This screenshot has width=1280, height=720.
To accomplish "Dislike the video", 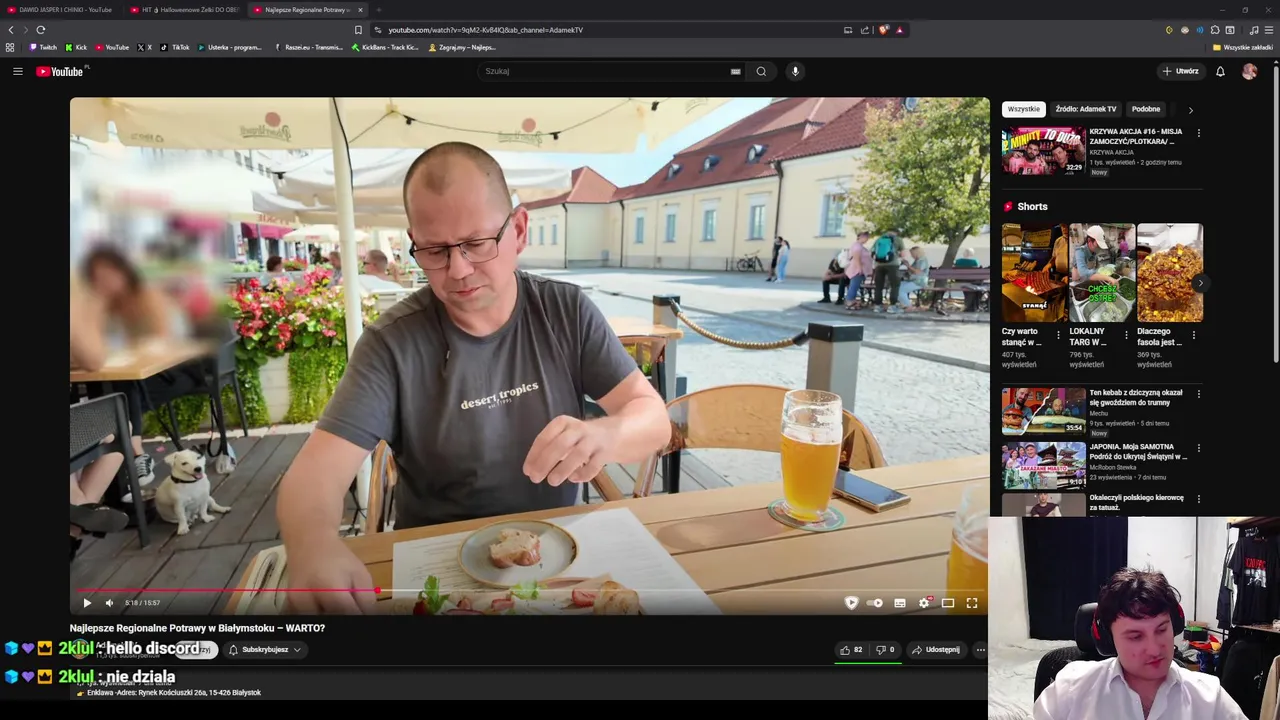I will [885, 650].
